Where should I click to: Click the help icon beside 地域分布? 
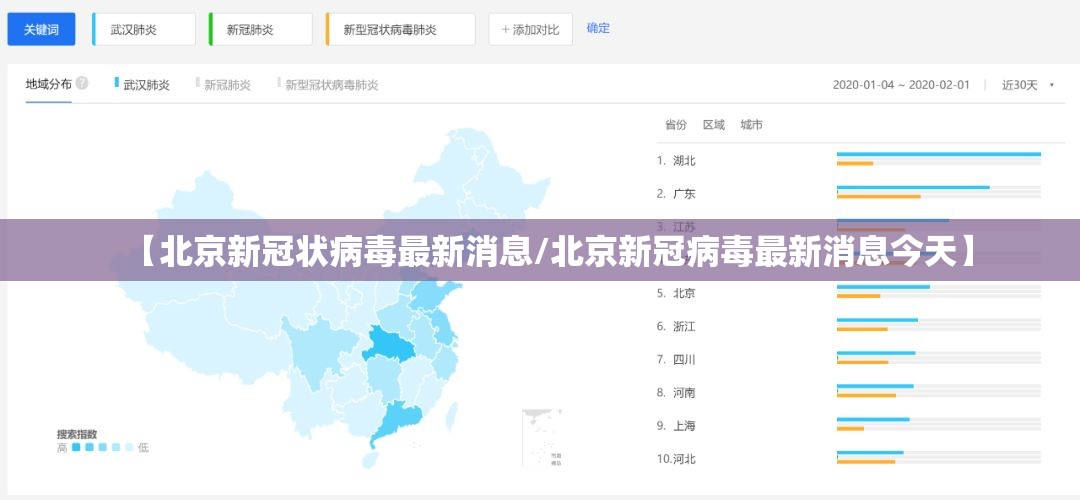(x=82, y=83)
